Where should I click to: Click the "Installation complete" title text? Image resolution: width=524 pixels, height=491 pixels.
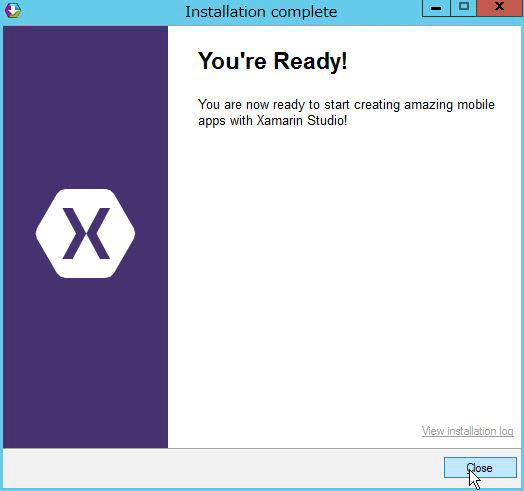(261, 12)
